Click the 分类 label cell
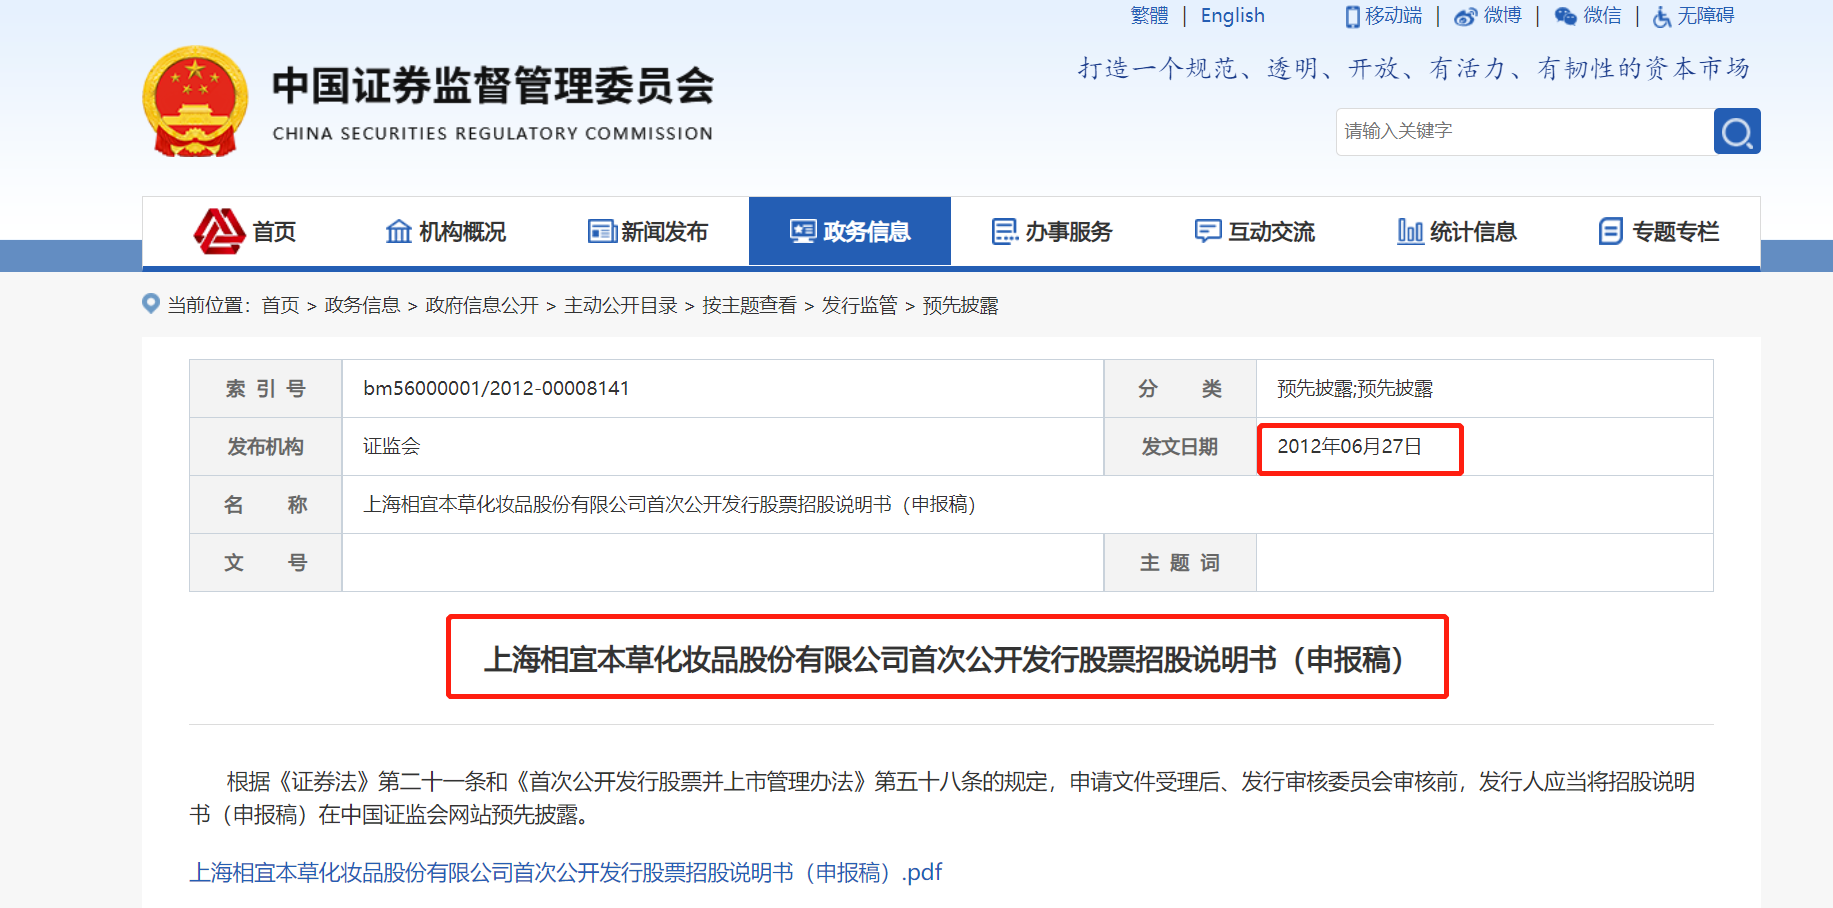 point(1180,388)
